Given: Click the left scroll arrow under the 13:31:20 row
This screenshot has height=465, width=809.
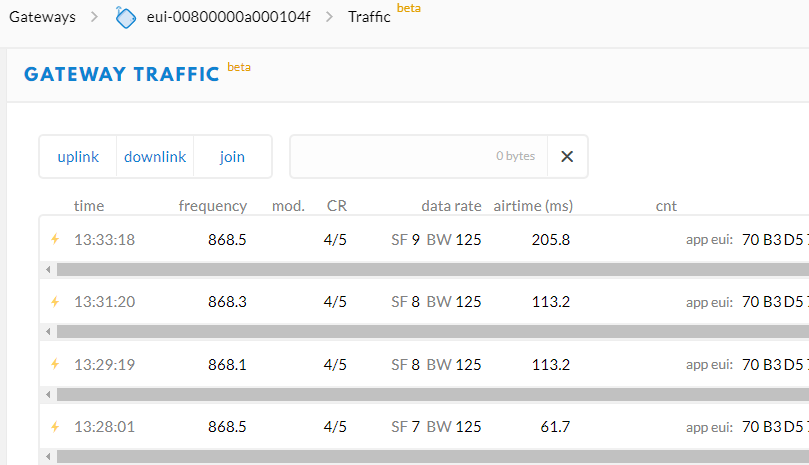Looking at the screenshot, I should click(47, 332).
